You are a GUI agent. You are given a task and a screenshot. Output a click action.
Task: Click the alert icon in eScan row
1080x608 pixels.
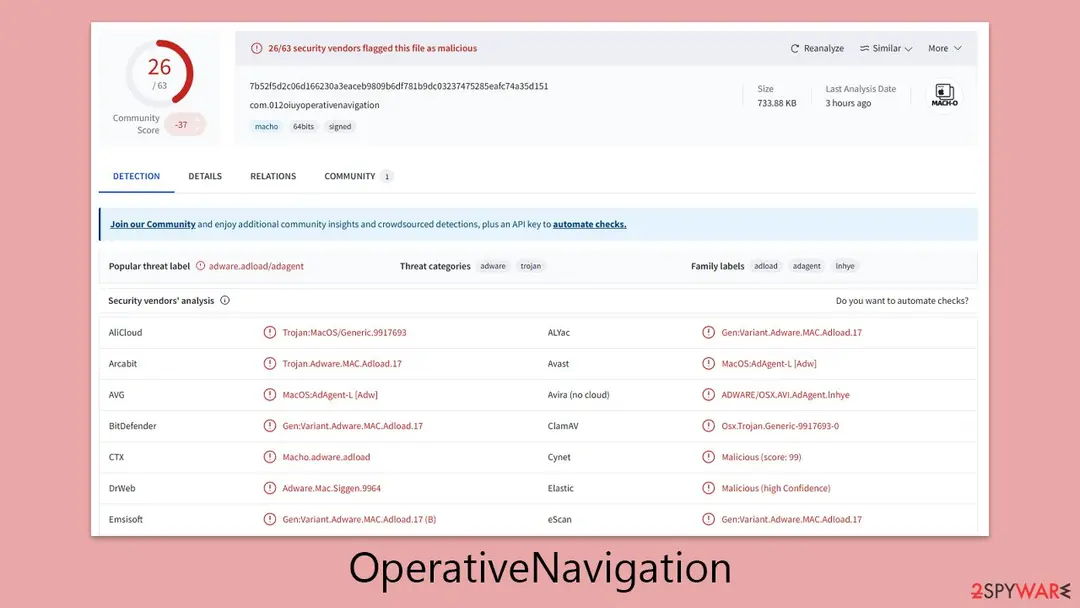pos(708,519)
